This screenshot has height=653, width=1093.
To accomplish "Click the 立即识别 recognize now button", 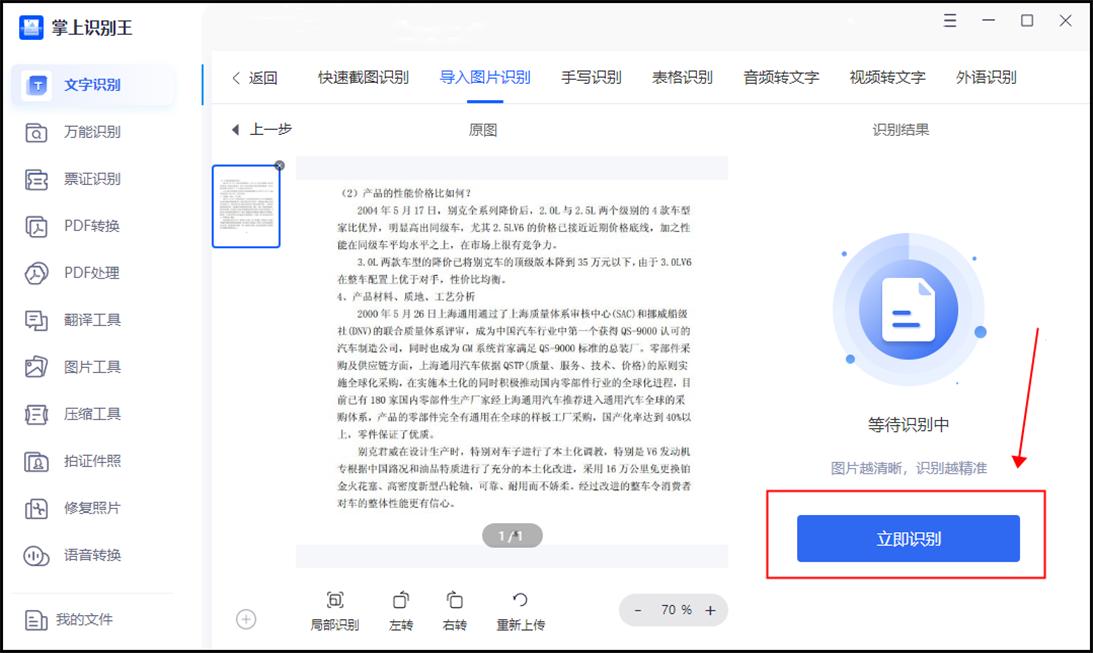I will (908, 537).
